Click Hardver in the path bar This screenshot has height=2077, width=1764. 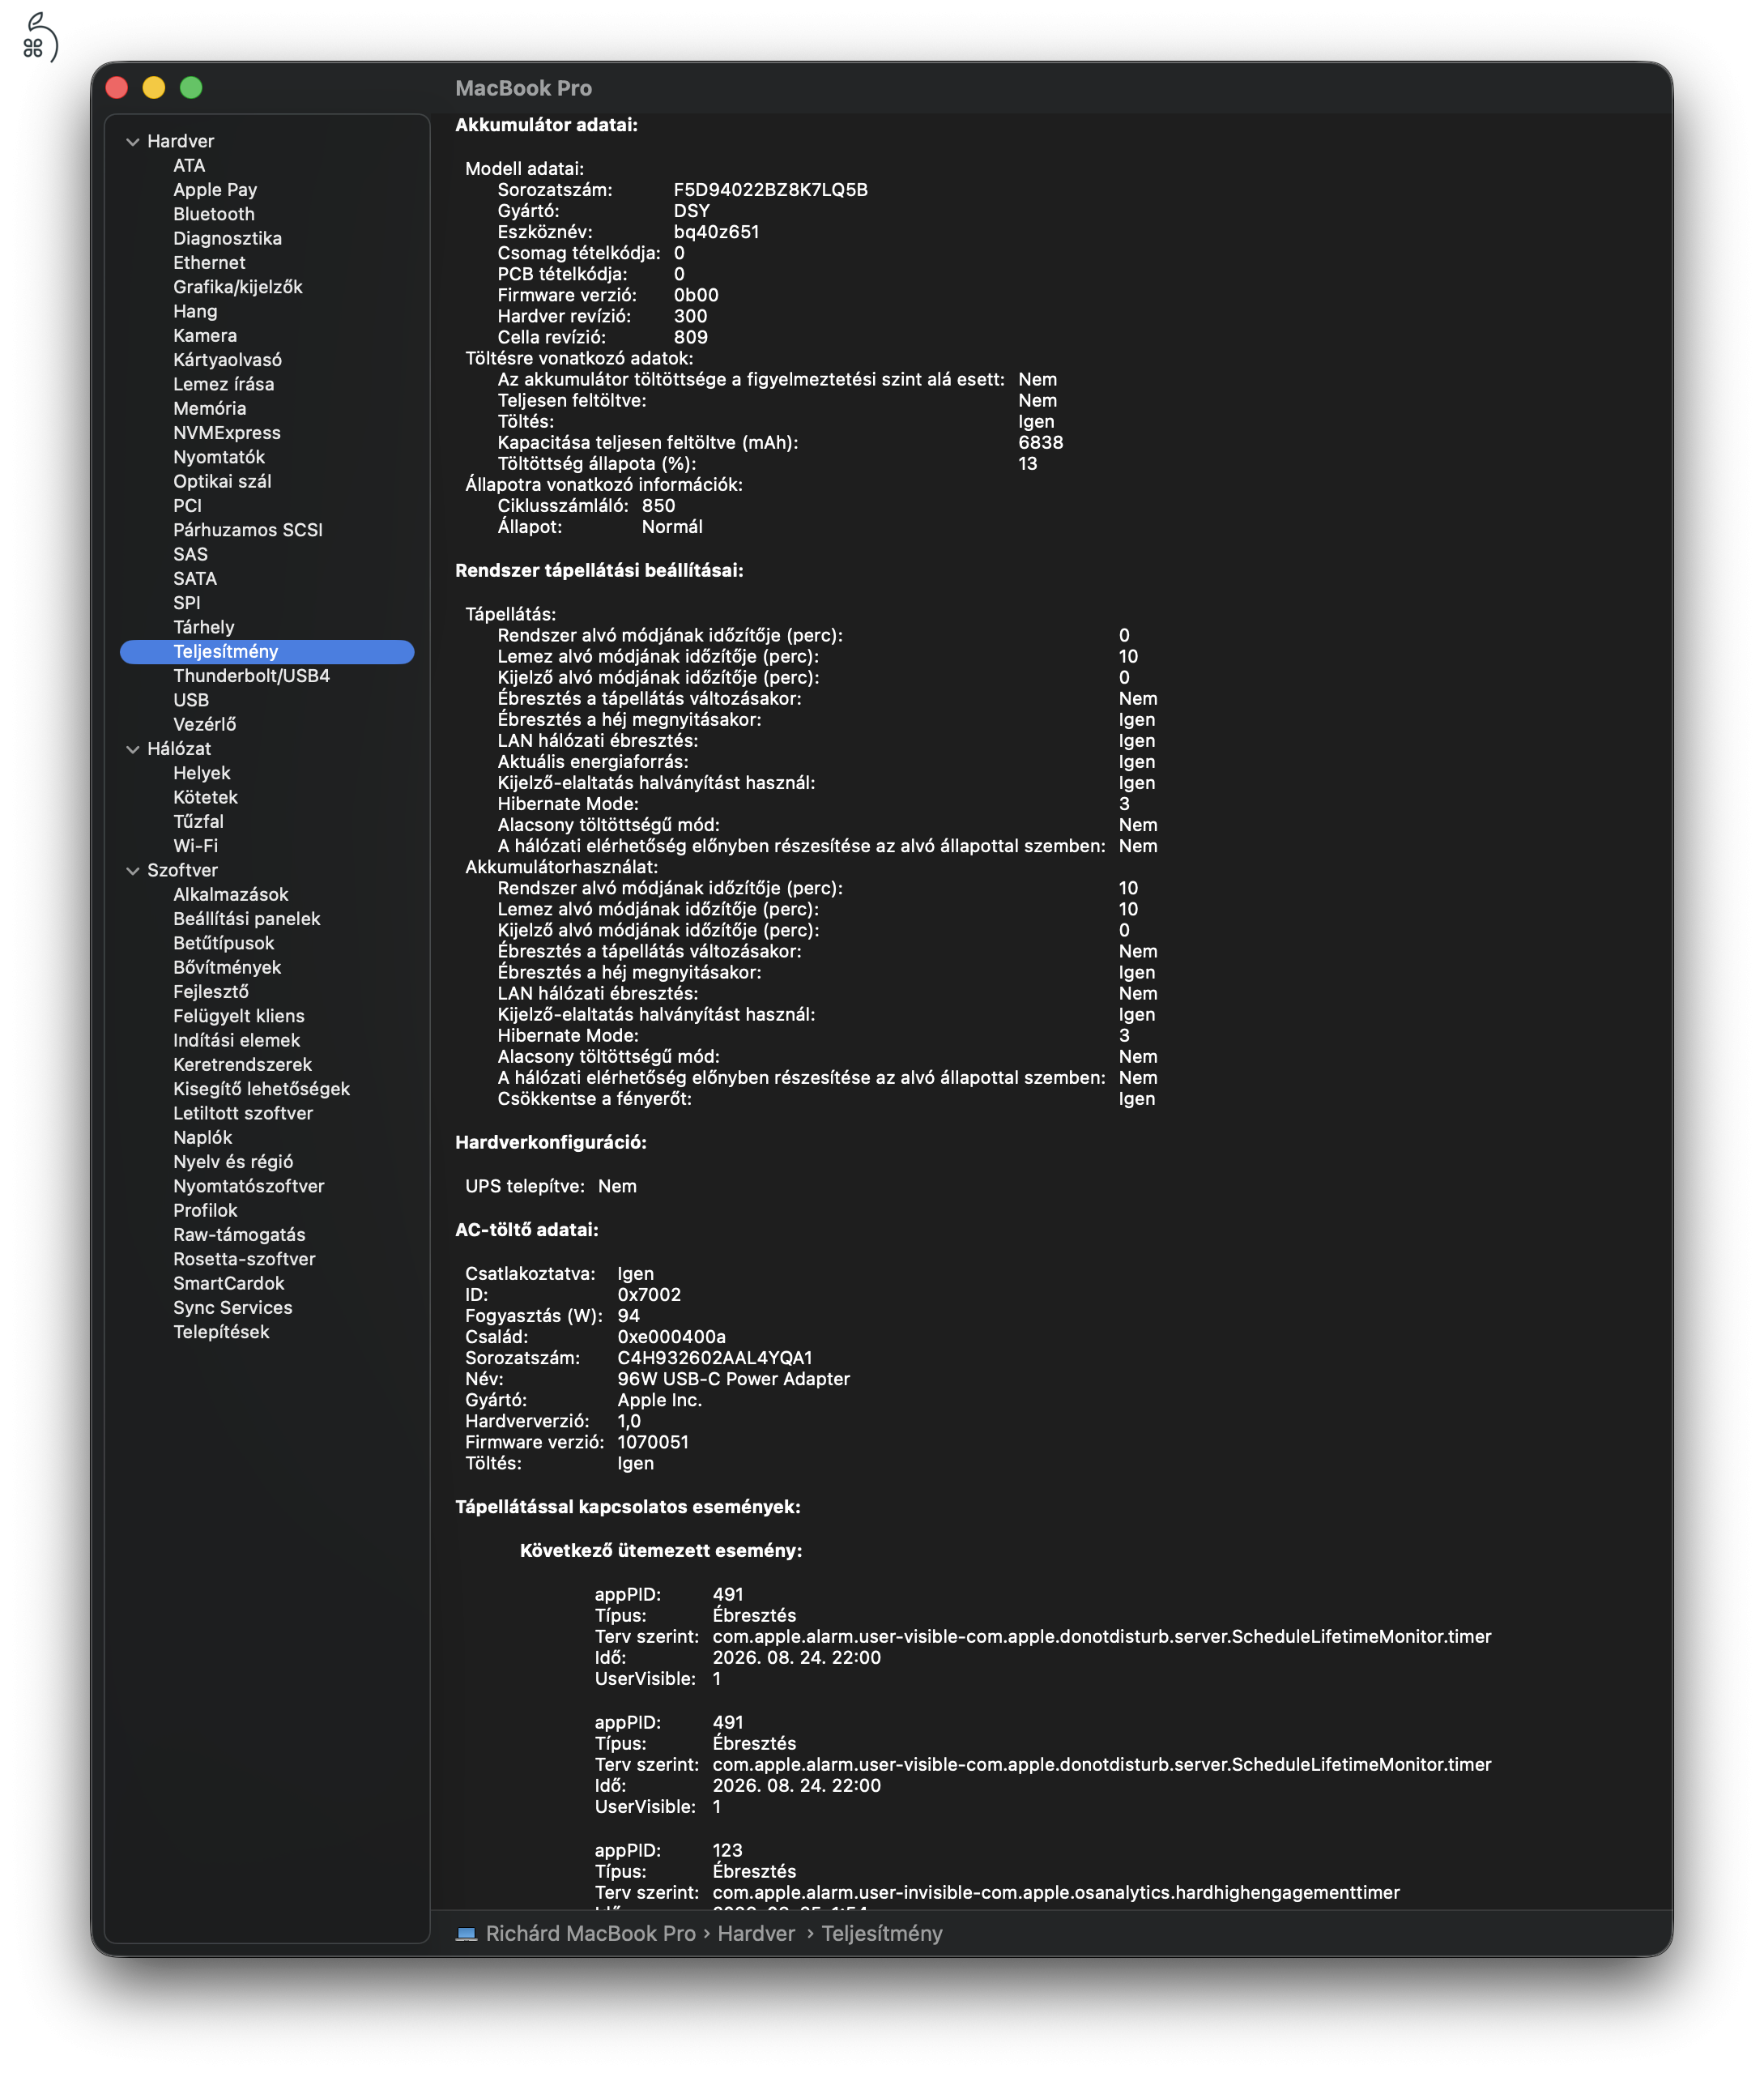pyautogui.click(x=756, y=1934)
